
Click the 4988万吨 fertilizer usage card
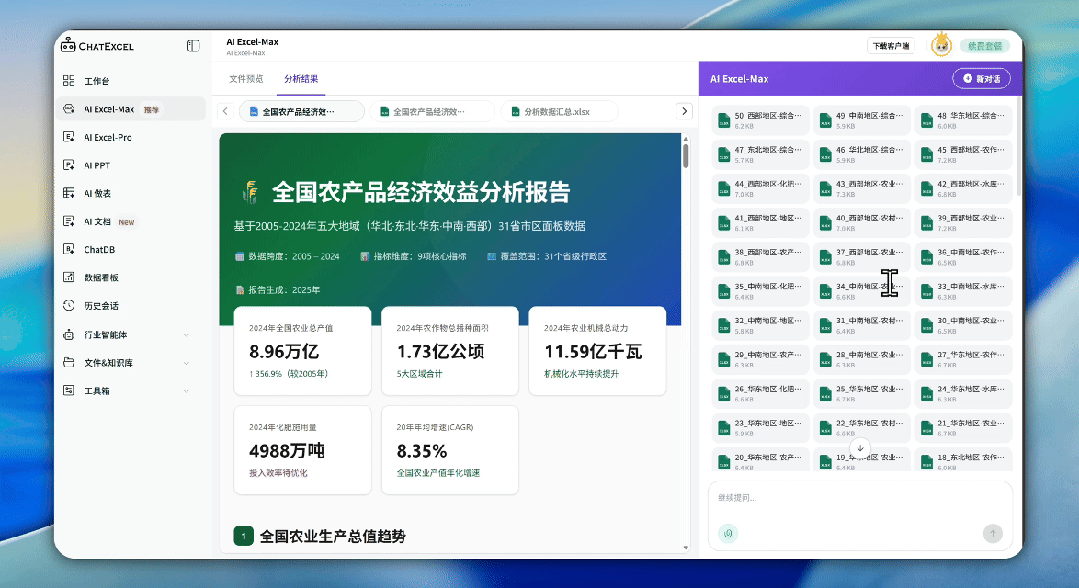[302, 450]
